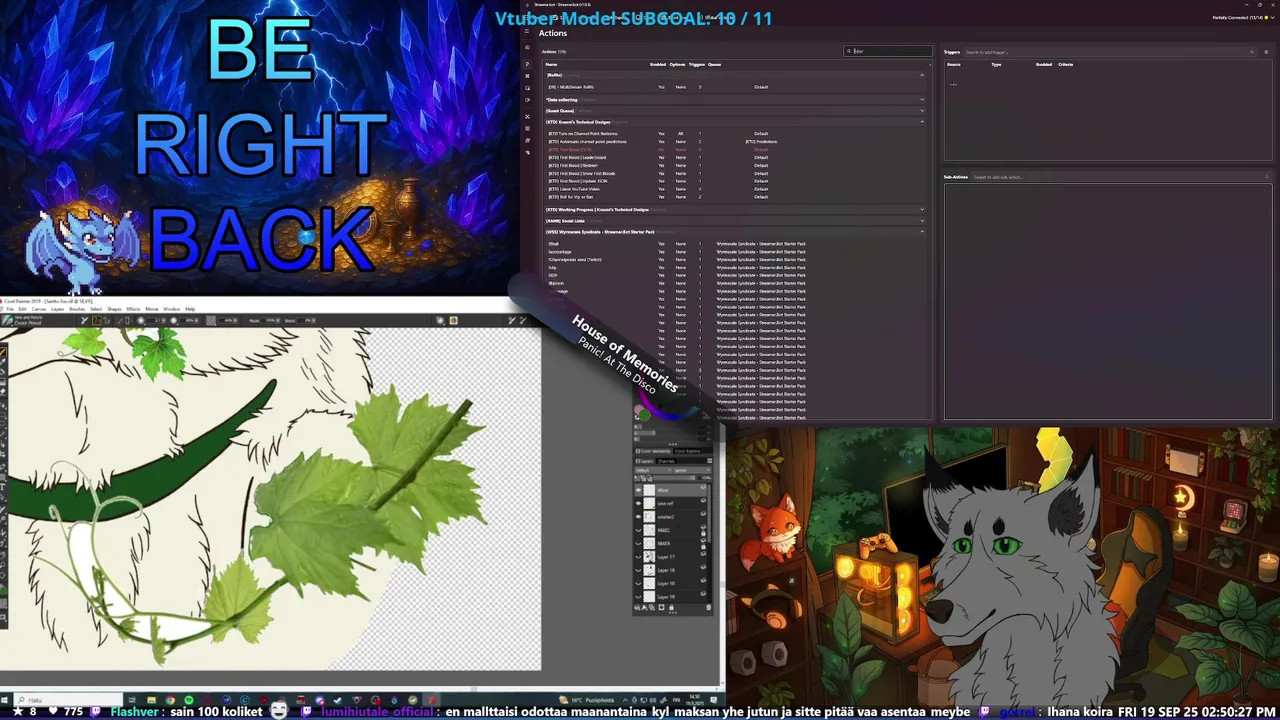
Task: Show Layer 17 via its eye toggle
Action: [x=638, y=557]
